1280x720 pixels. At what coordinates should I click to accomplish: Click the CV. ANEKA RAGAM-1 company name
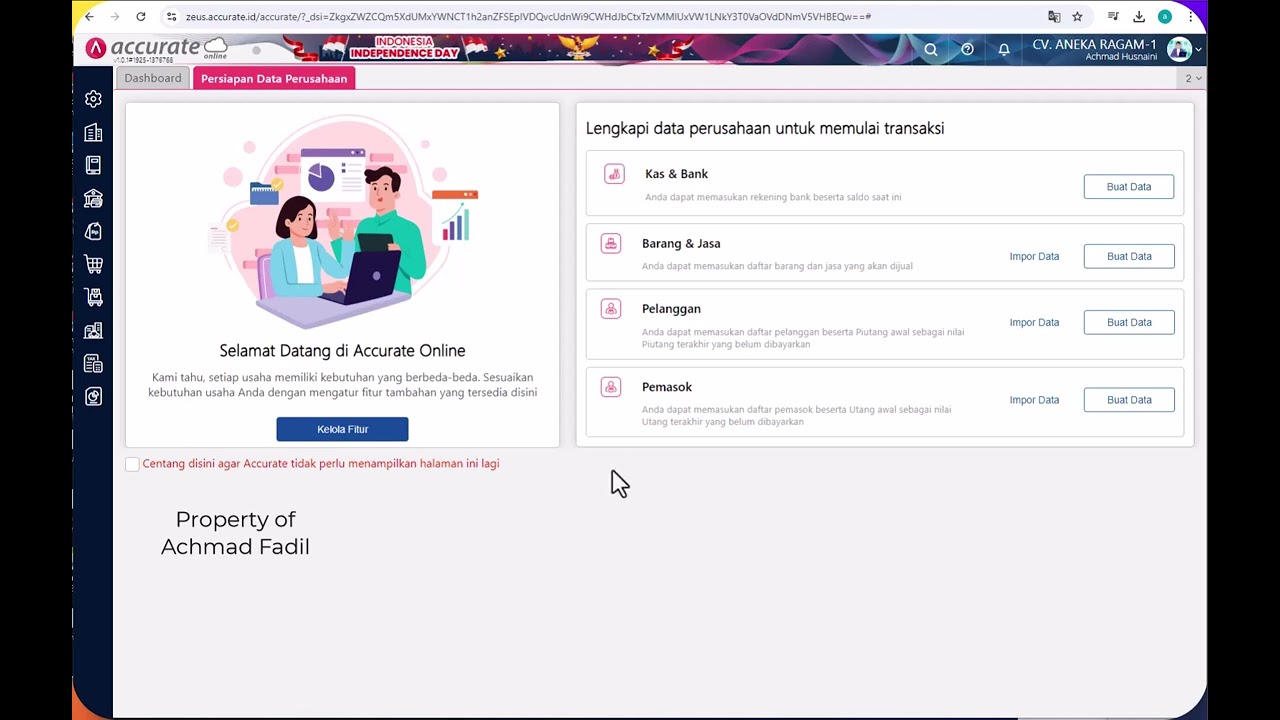[x=1094, y=44]
